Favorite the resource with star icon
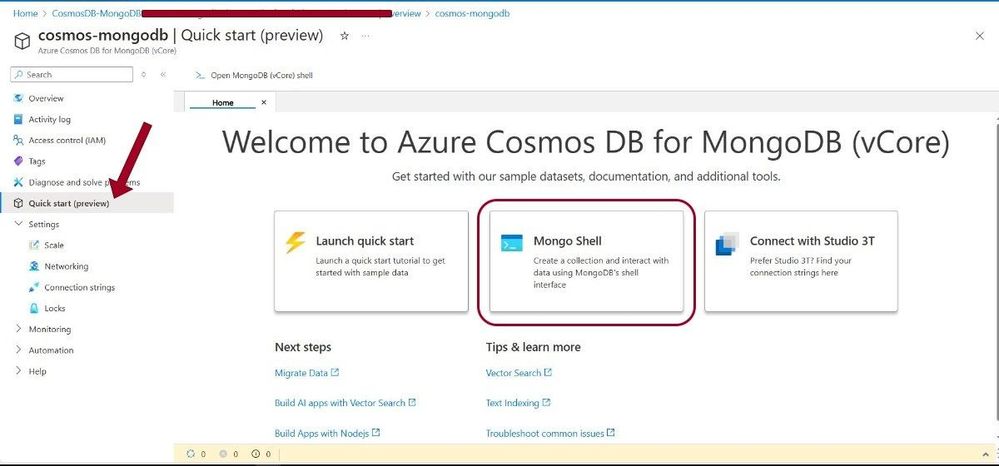The width and height of the screenshot is (999, 466). tap(344, 36)
